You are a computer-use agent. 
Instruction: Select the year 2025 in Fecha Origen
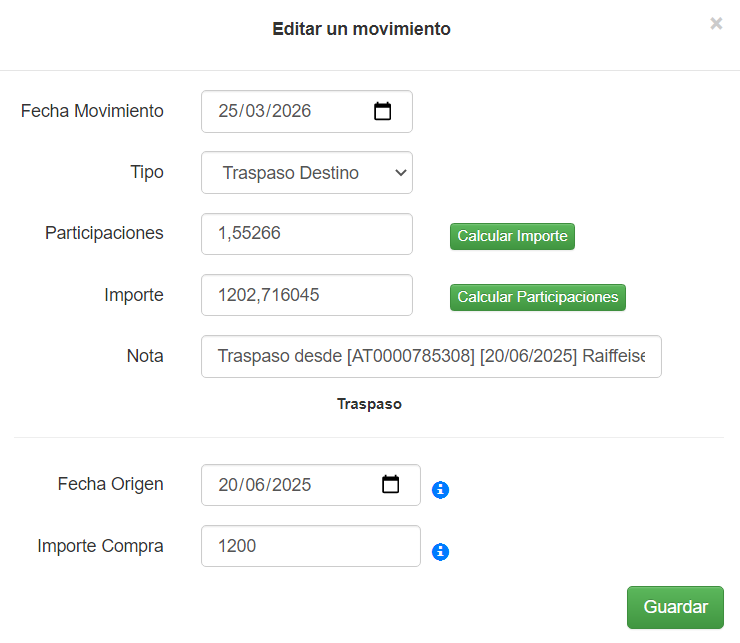coord(290,485)
